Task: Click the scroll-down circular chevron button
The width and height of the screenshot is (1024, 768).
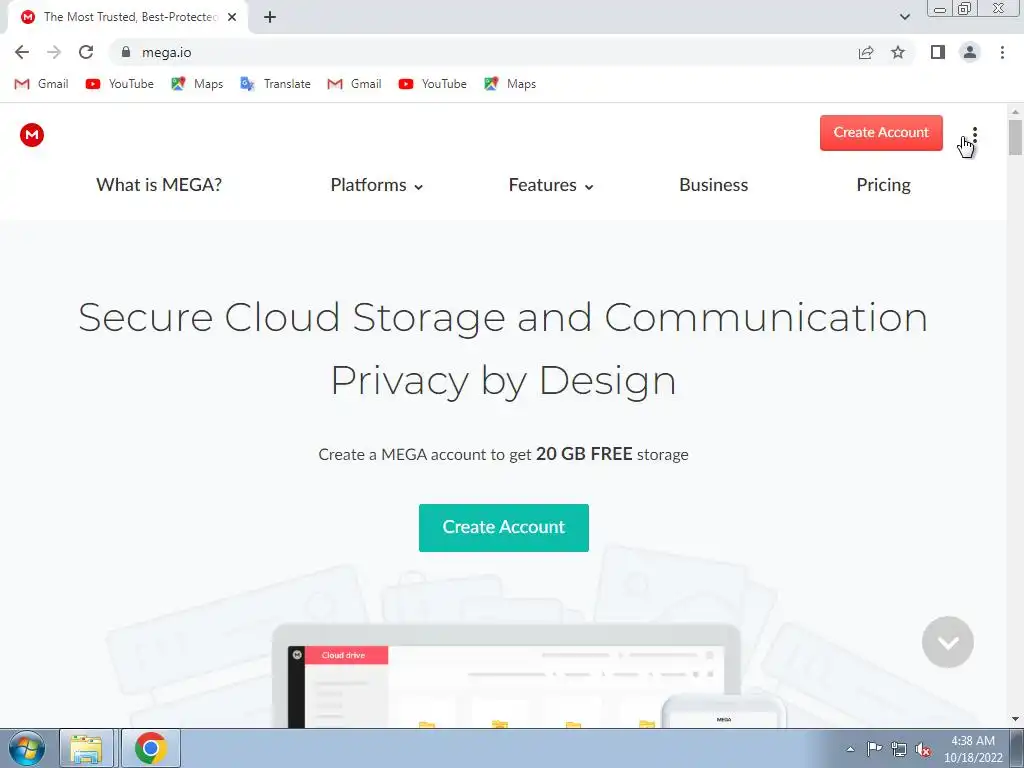Action: pos(948,642)
